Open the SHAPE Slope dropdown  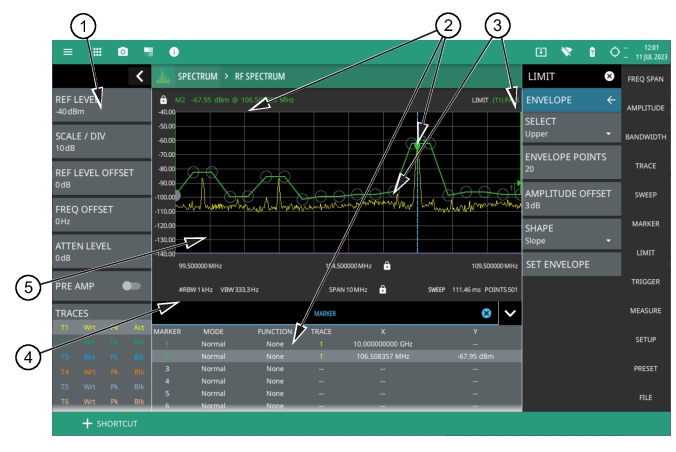pyautogui.click(x=568, y=234)
